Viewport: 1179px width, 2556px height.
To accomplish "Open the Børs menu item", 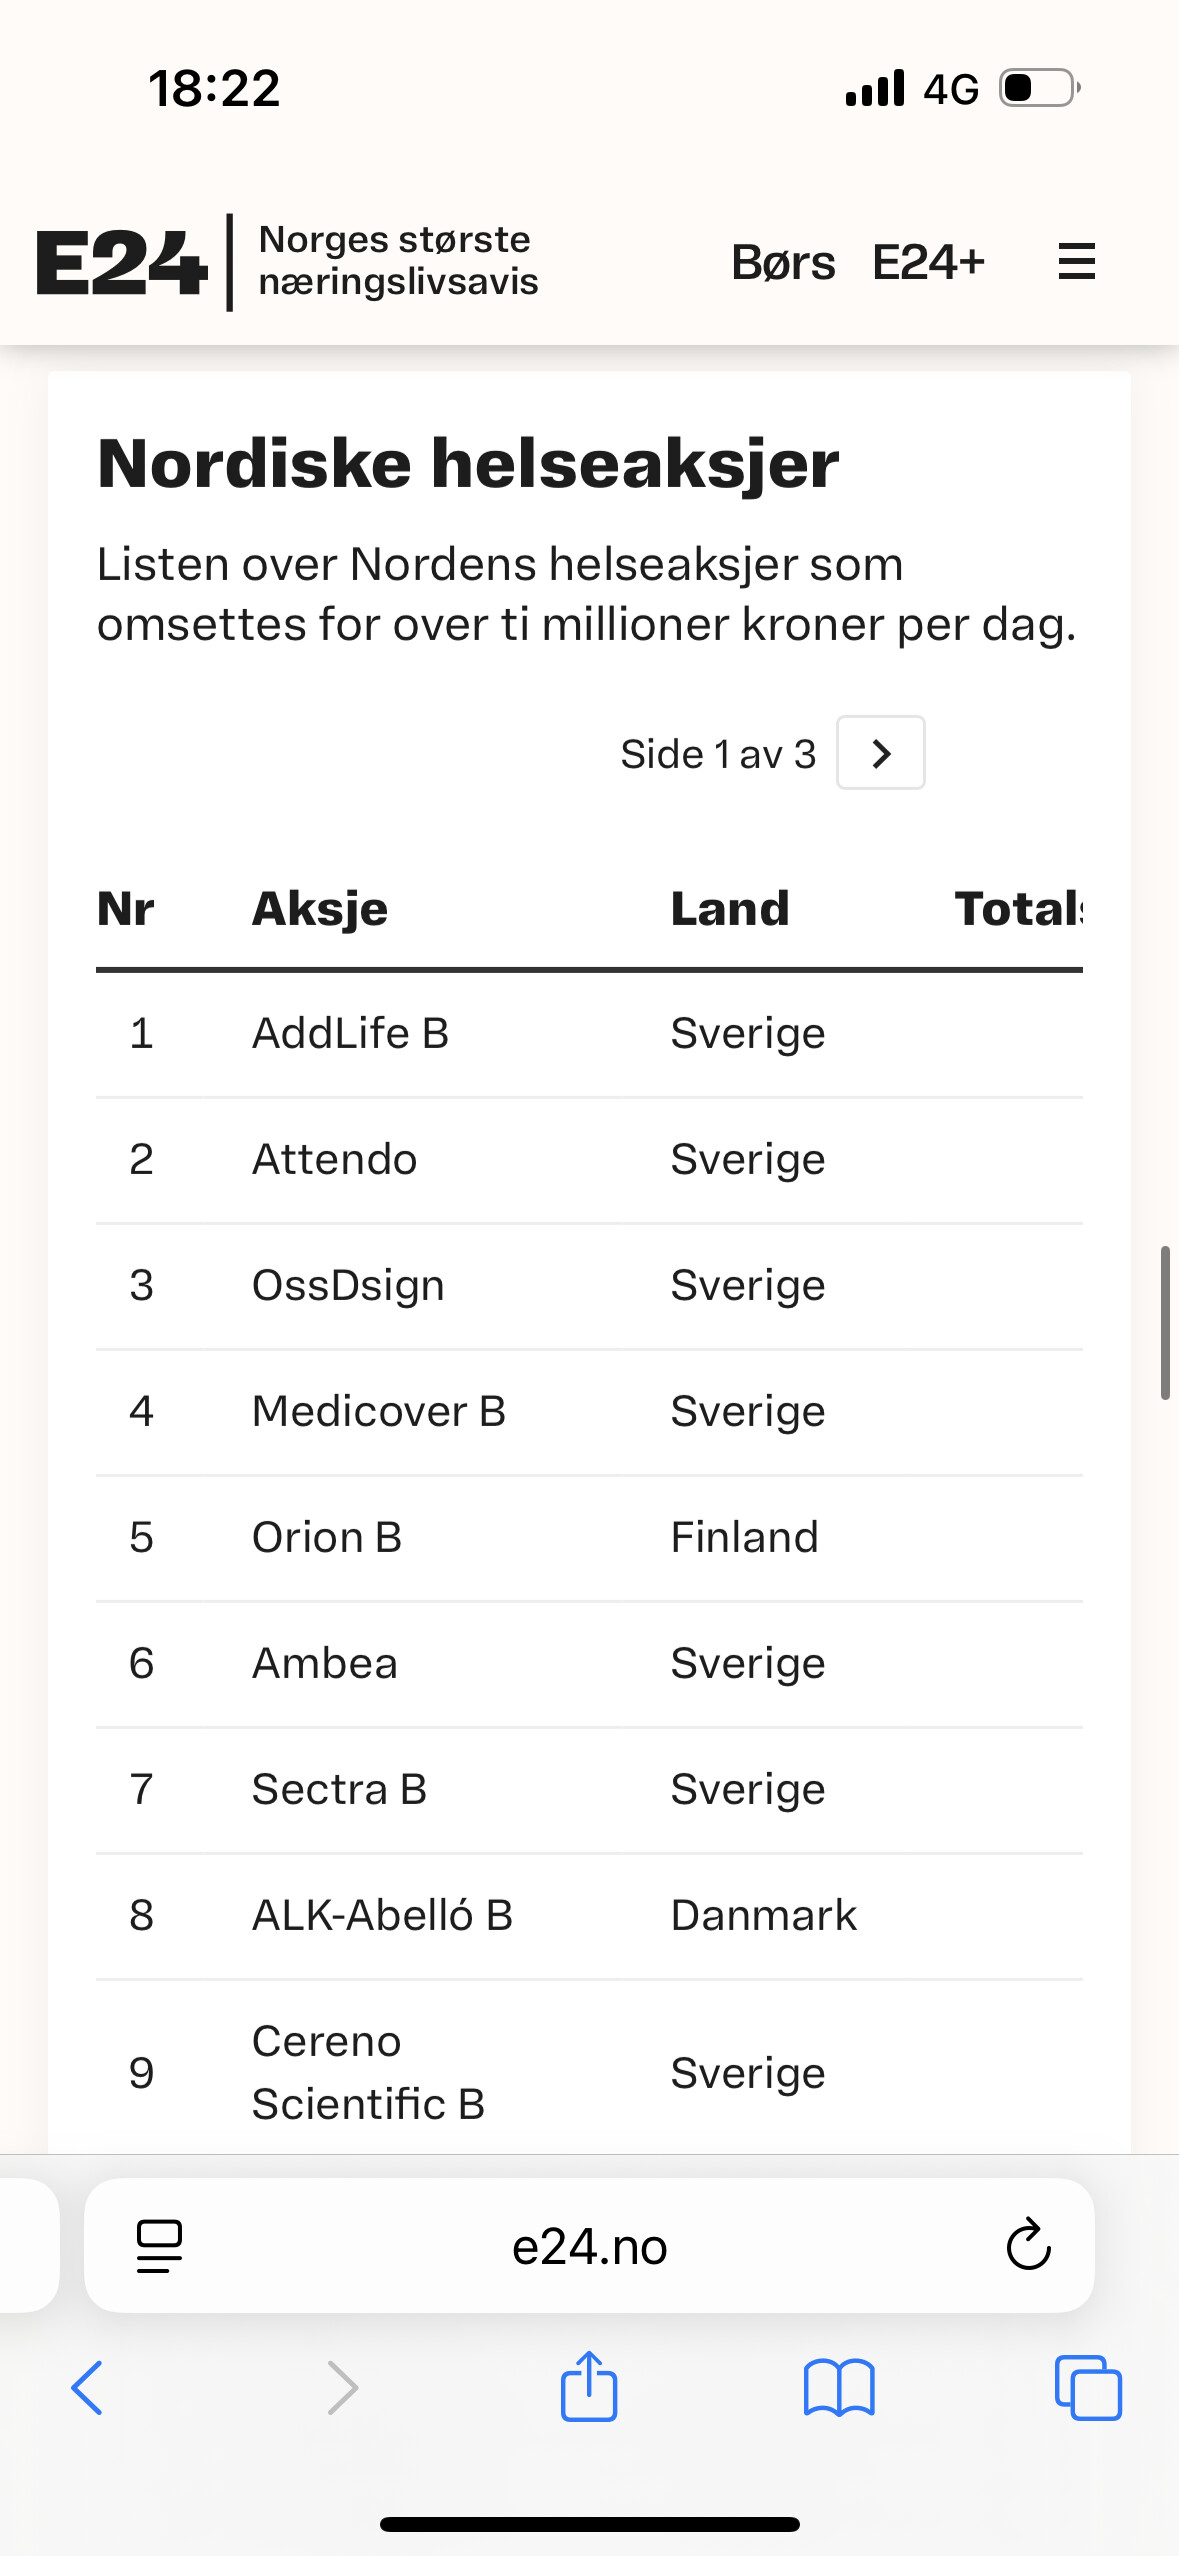I will pyautogui.click(x=783, y=263).
